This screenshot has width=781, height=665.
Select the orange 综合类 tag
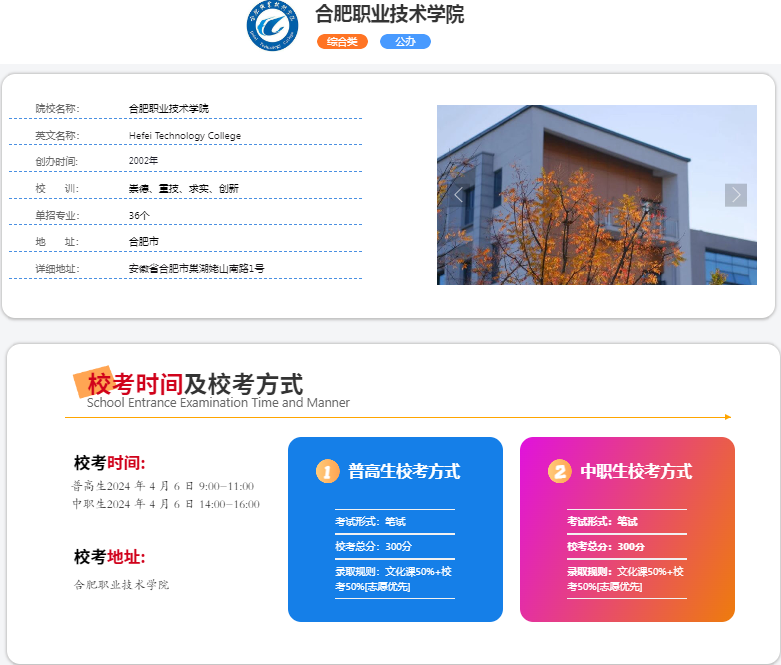pyautogui.click(x=342, y=42)
